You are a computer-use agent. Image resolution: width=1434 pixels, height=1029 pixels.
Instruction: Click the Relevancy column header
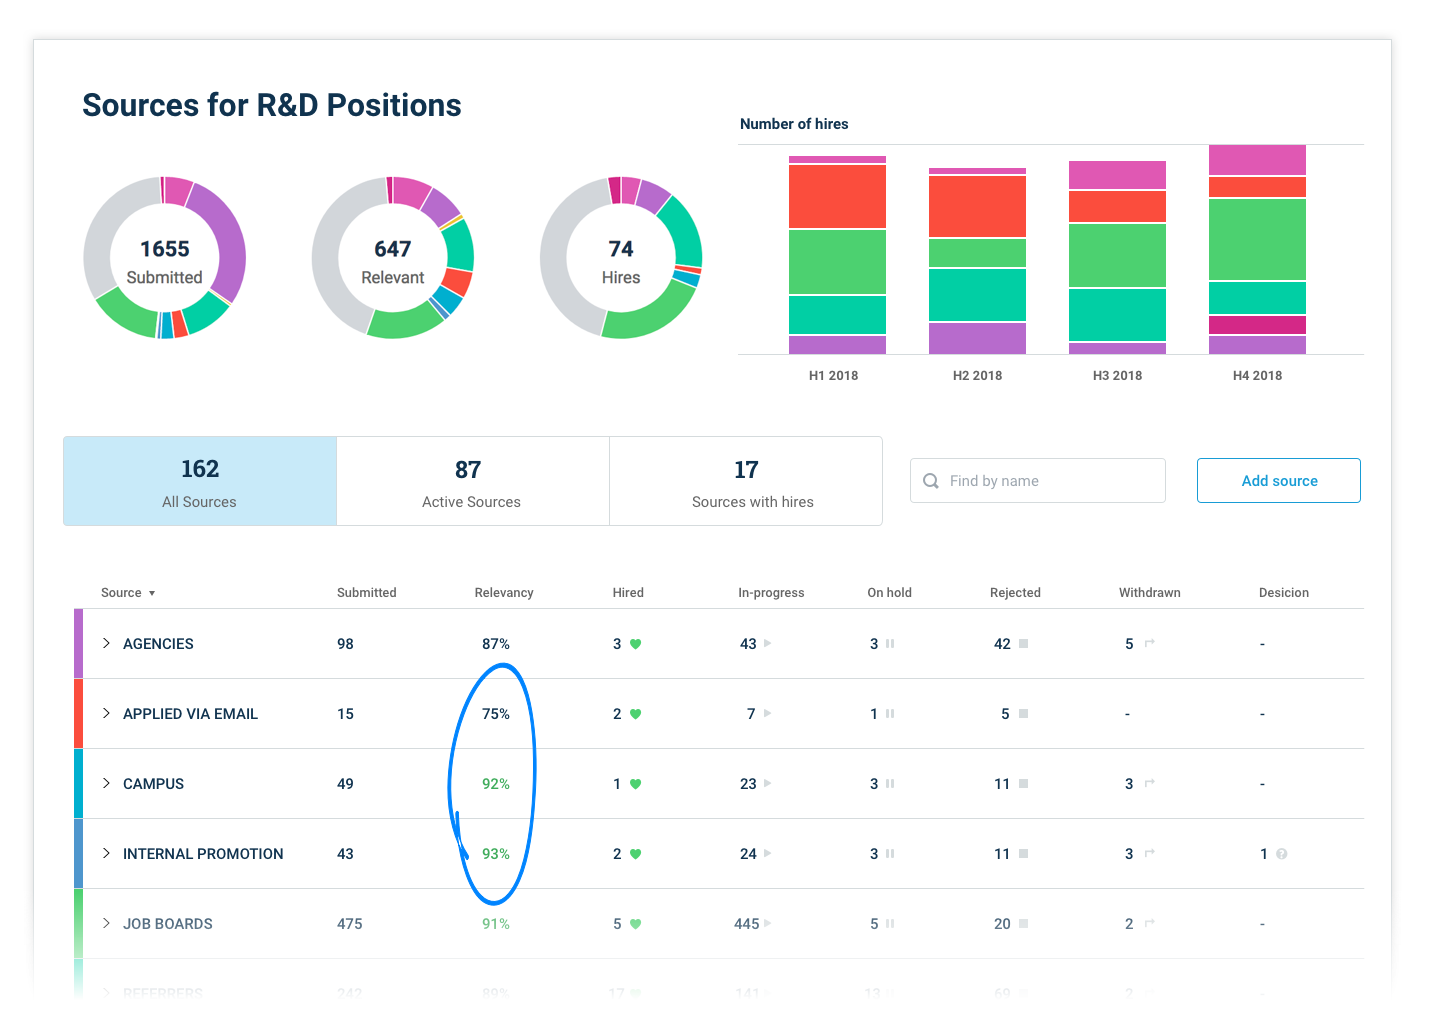pos(504,593)
